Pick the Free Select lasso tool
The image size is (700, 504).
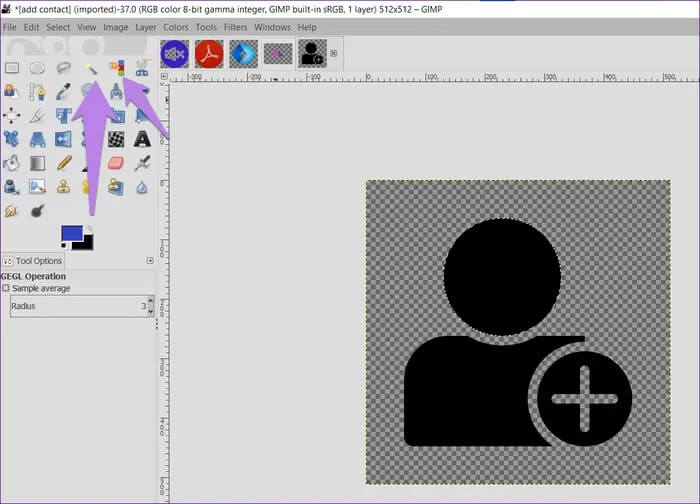[63, 68]
